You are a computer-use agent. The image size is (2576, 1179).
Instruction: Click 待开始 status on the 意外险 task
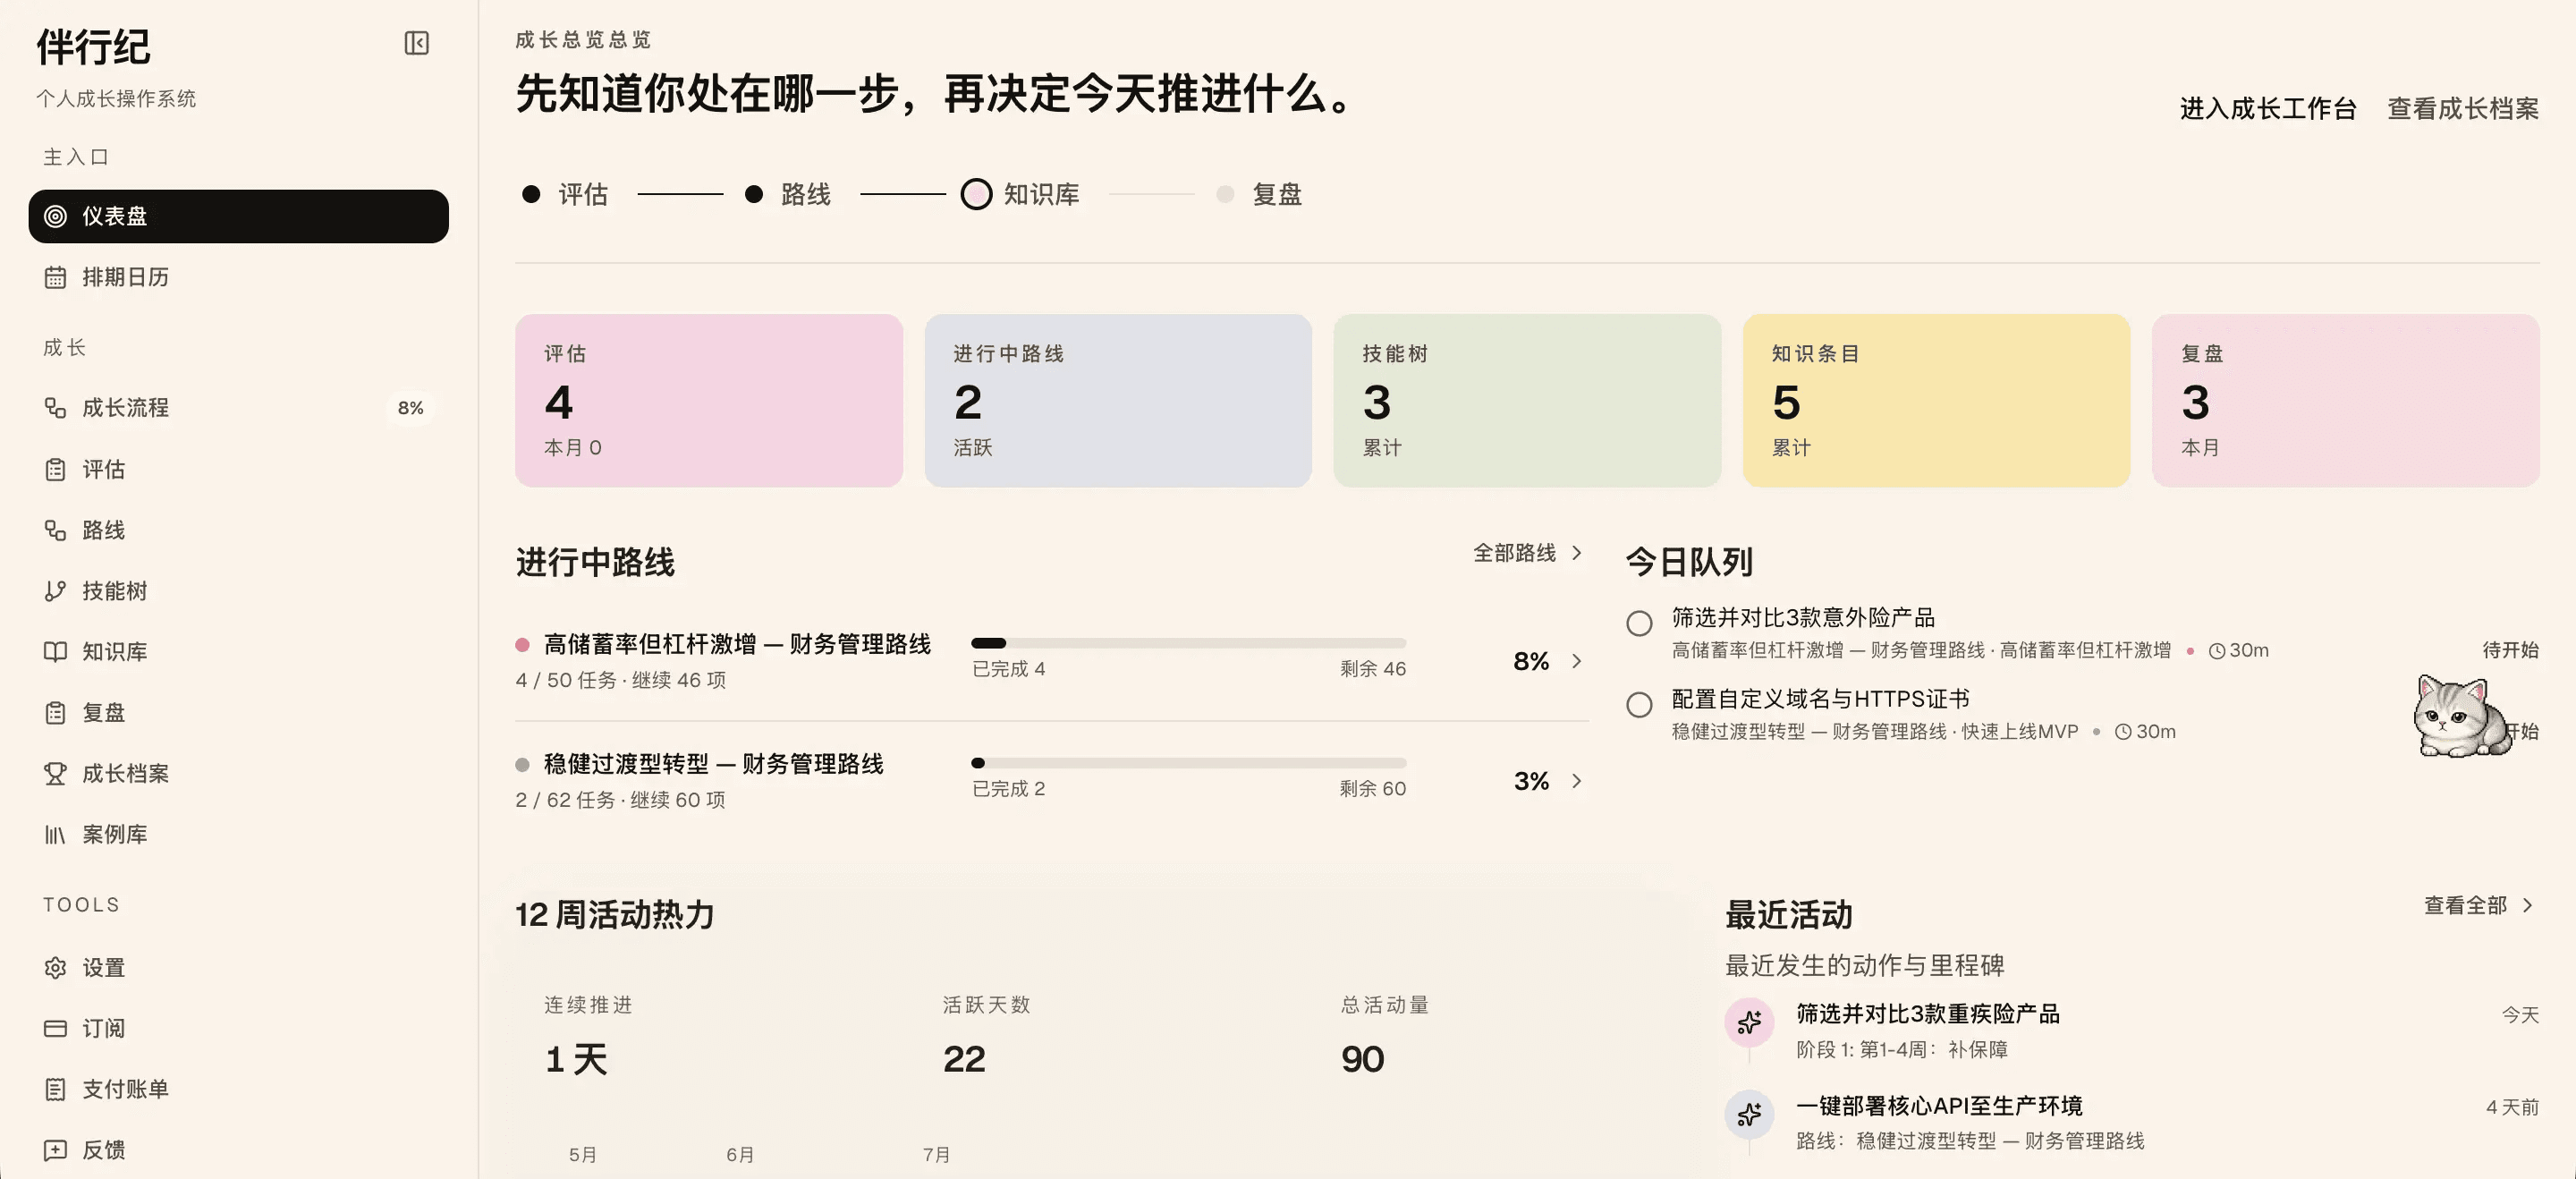pyautogui.click(x=2510, y=650)
